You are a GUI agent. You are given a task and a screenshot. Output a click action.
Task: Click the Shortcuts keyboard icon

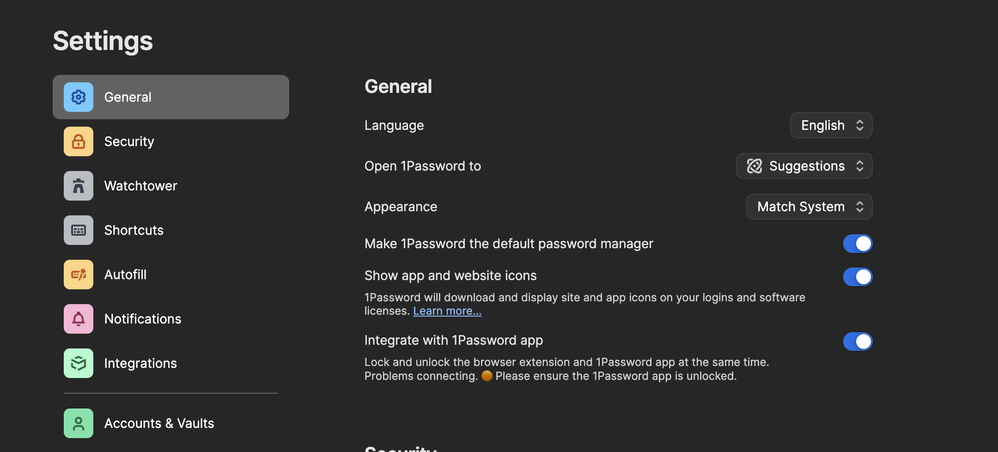[78, 230]
